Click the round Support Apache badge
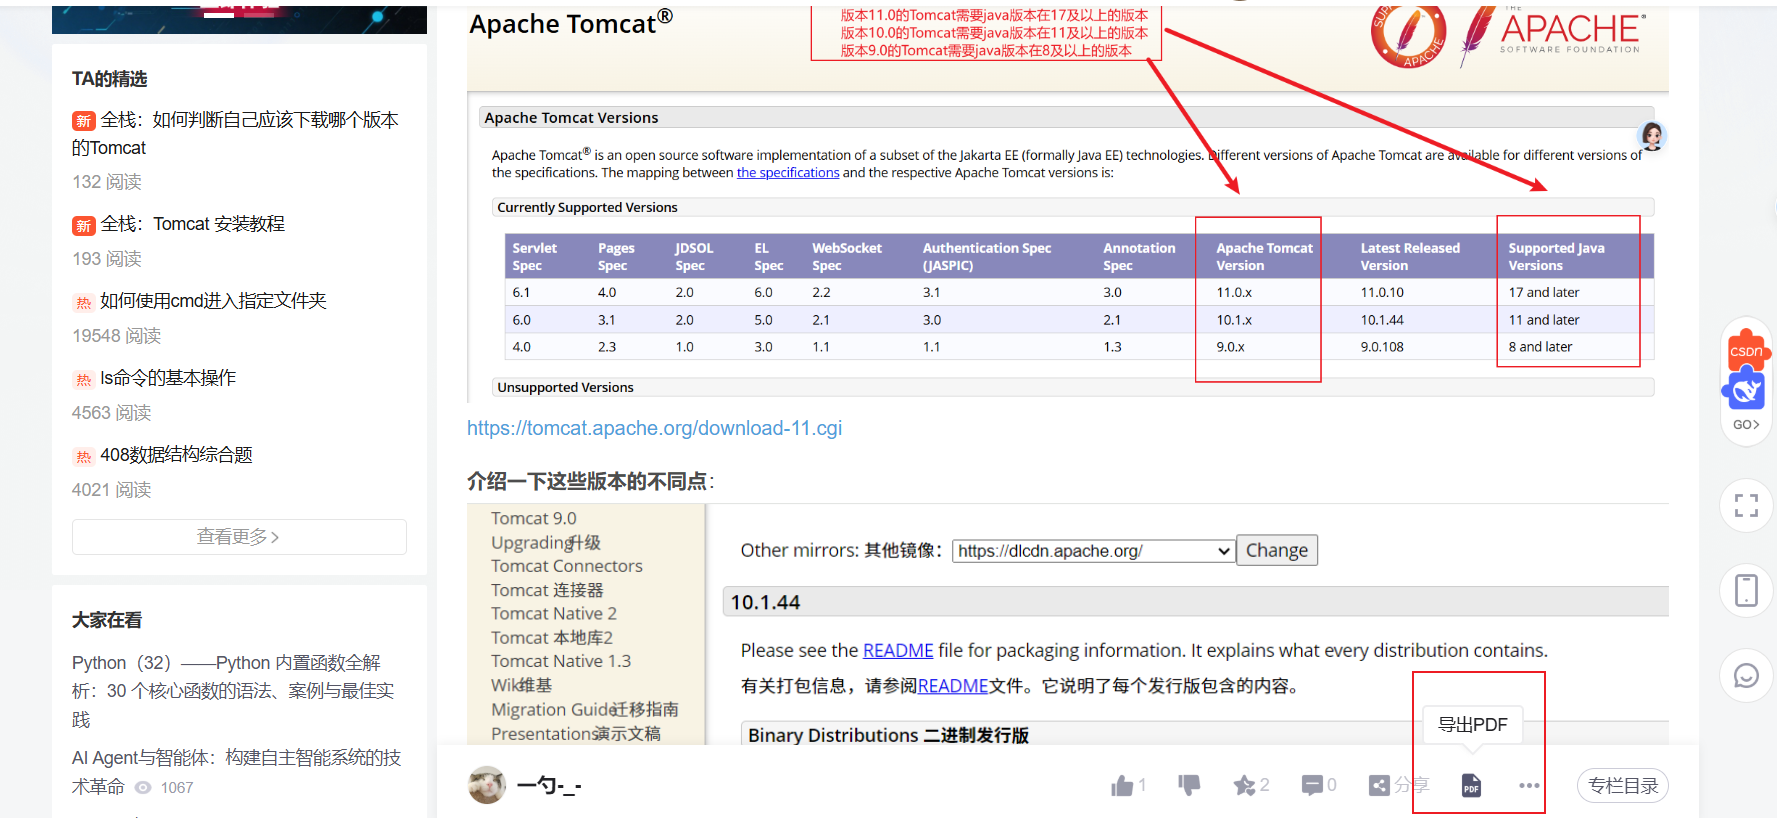Viewport: 1777px width, 818px height. (1407, 35)
